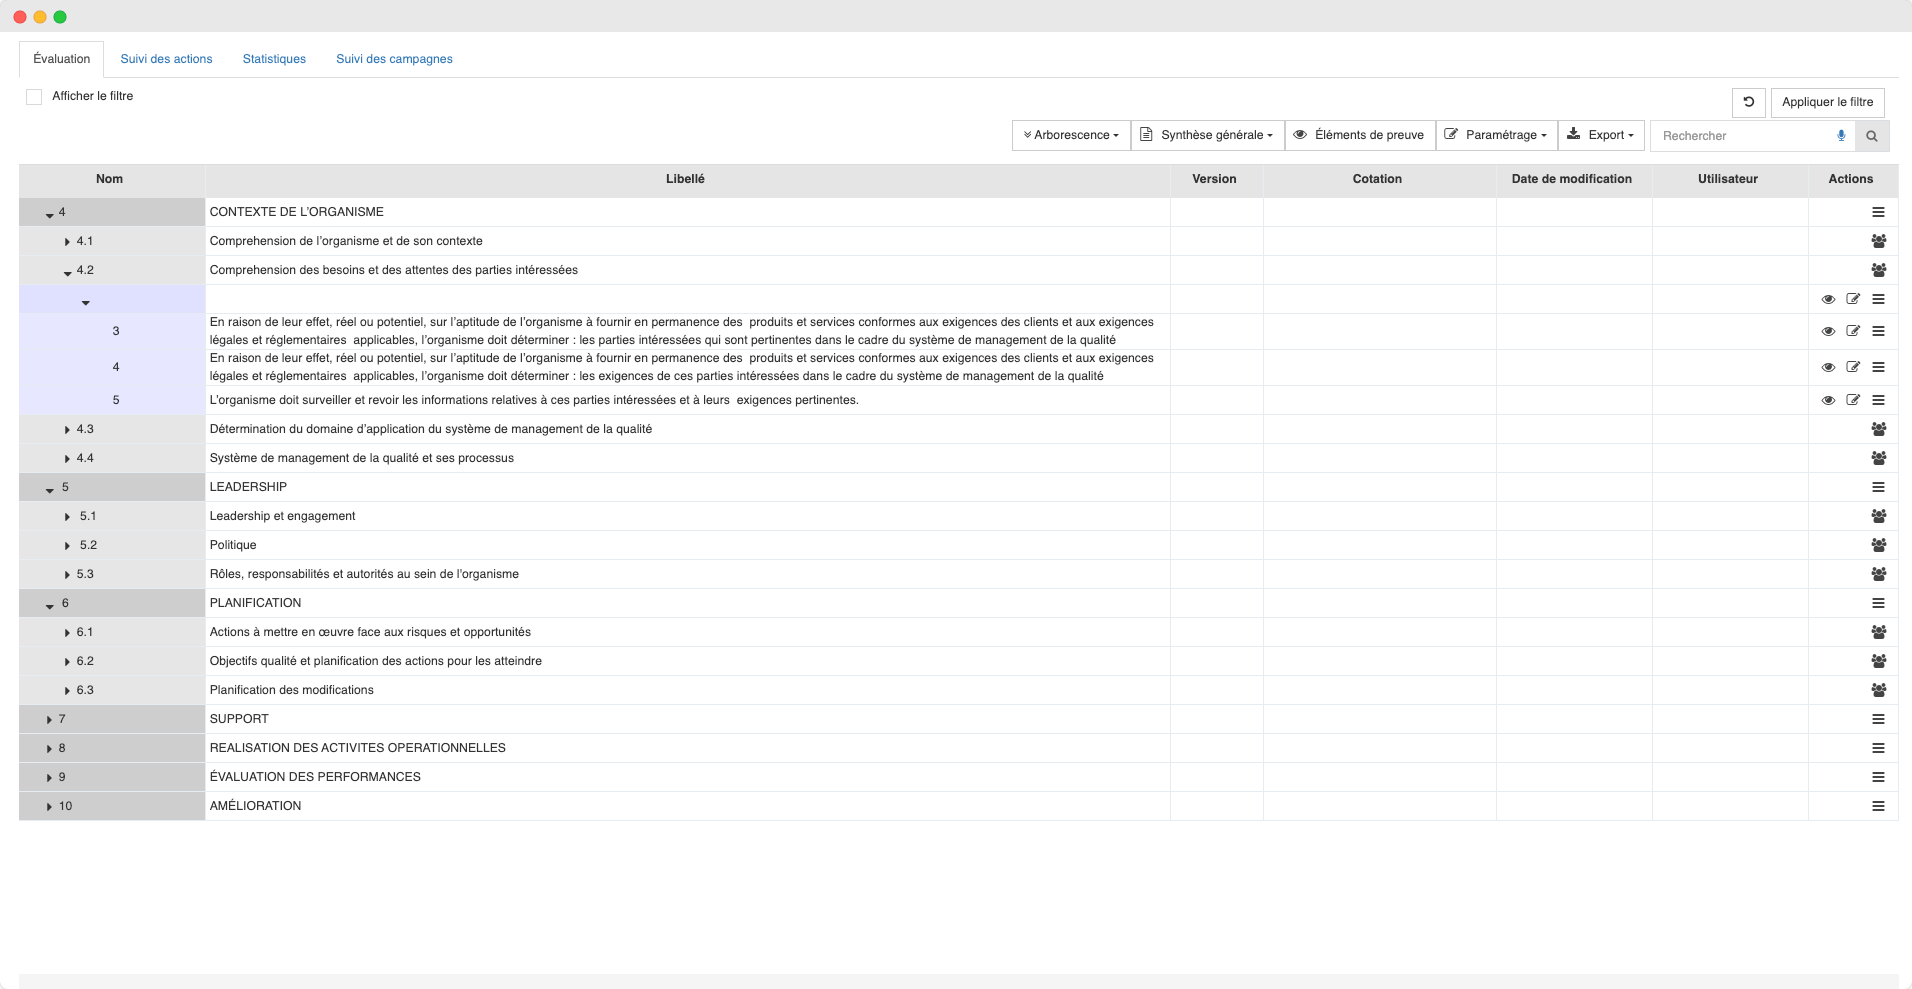This screenshot has height=989, width=1912.
Task: Select the Évaluation tab
Action: 62,59
